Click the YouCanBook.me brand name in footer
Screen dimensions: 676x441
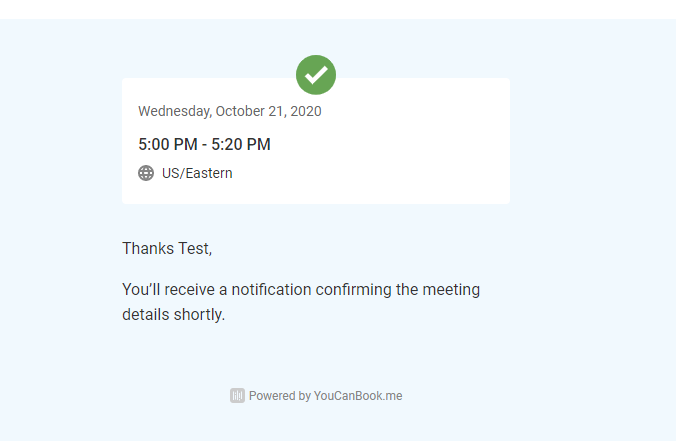(x=358, y=396)
